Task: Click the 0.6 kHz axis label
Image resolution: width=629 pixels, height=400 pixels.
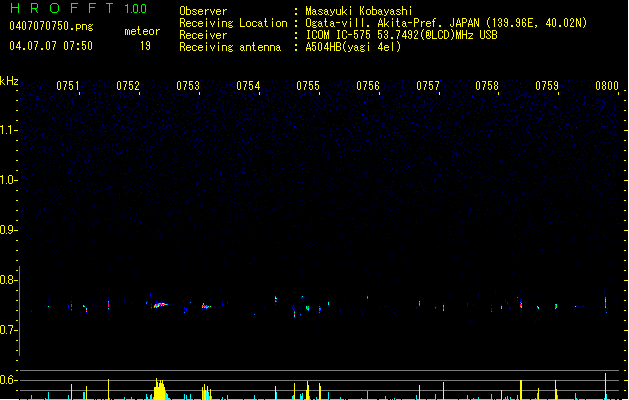Action: point(8,380)
